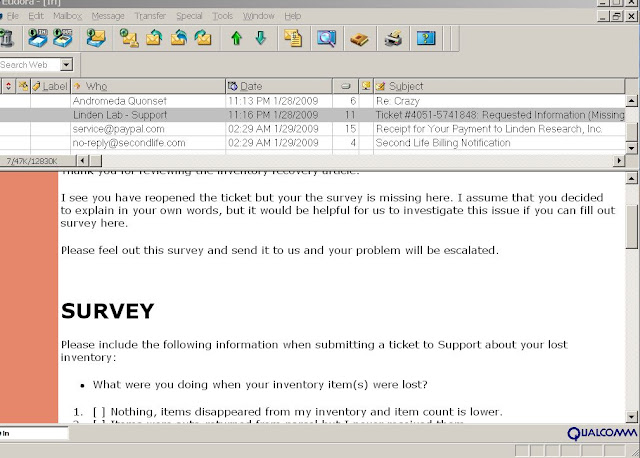Click the Forward toolbar icon
Viewport: 640px width, 458px height.
click(x=203, y=38)
